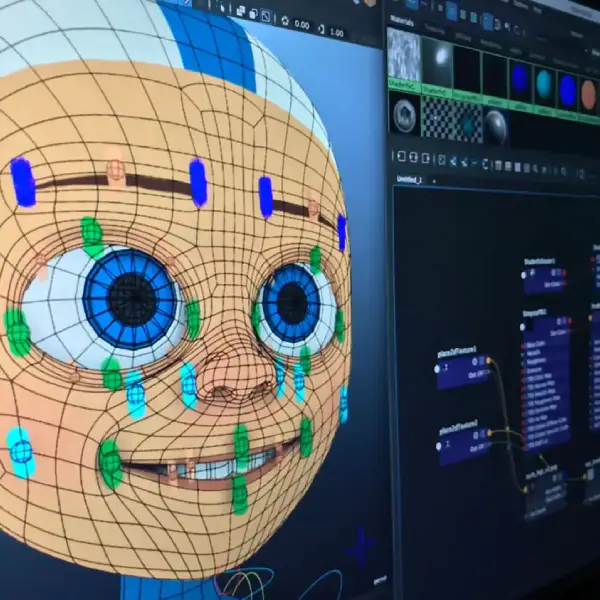
Task: Select the cyan cheek control beside the nose
Action: [189, 384]
